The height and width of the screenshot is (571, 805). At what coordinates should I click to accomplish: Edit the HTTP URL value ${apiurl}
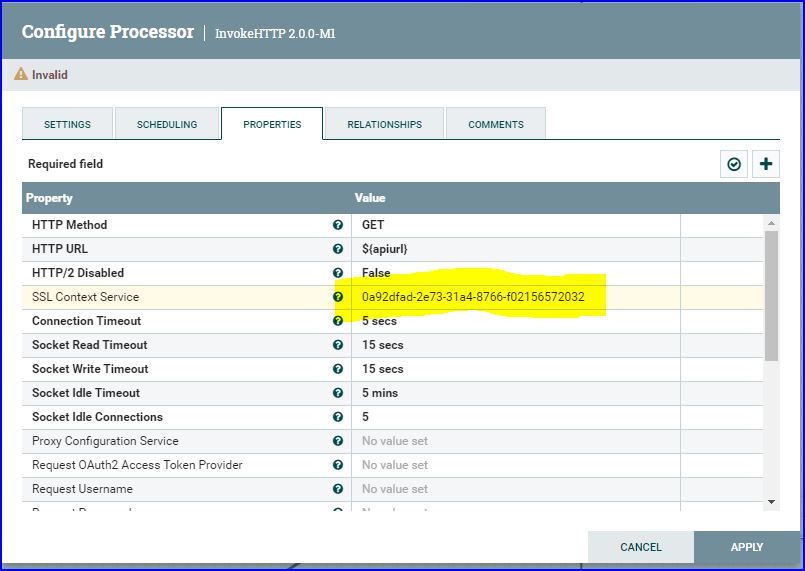[515, 249]
